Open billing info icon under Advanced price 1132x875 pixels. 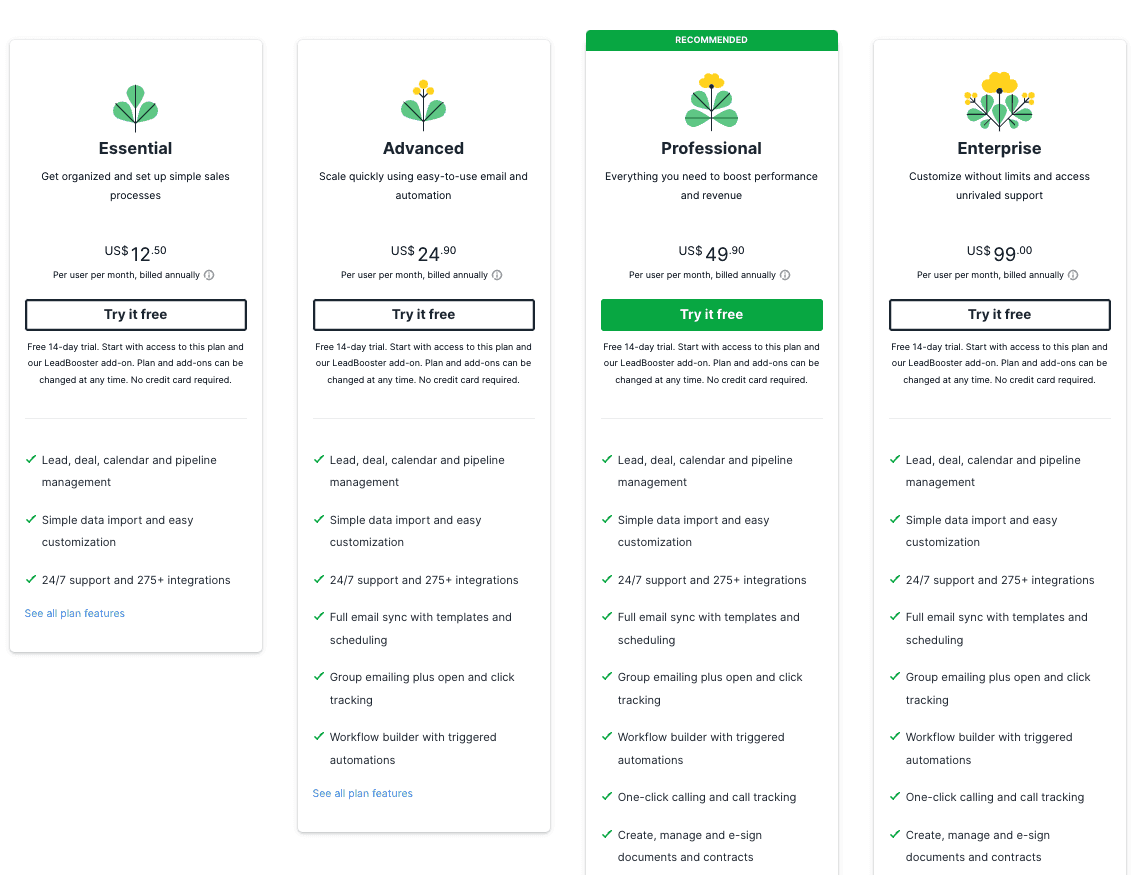pos(497,275)
